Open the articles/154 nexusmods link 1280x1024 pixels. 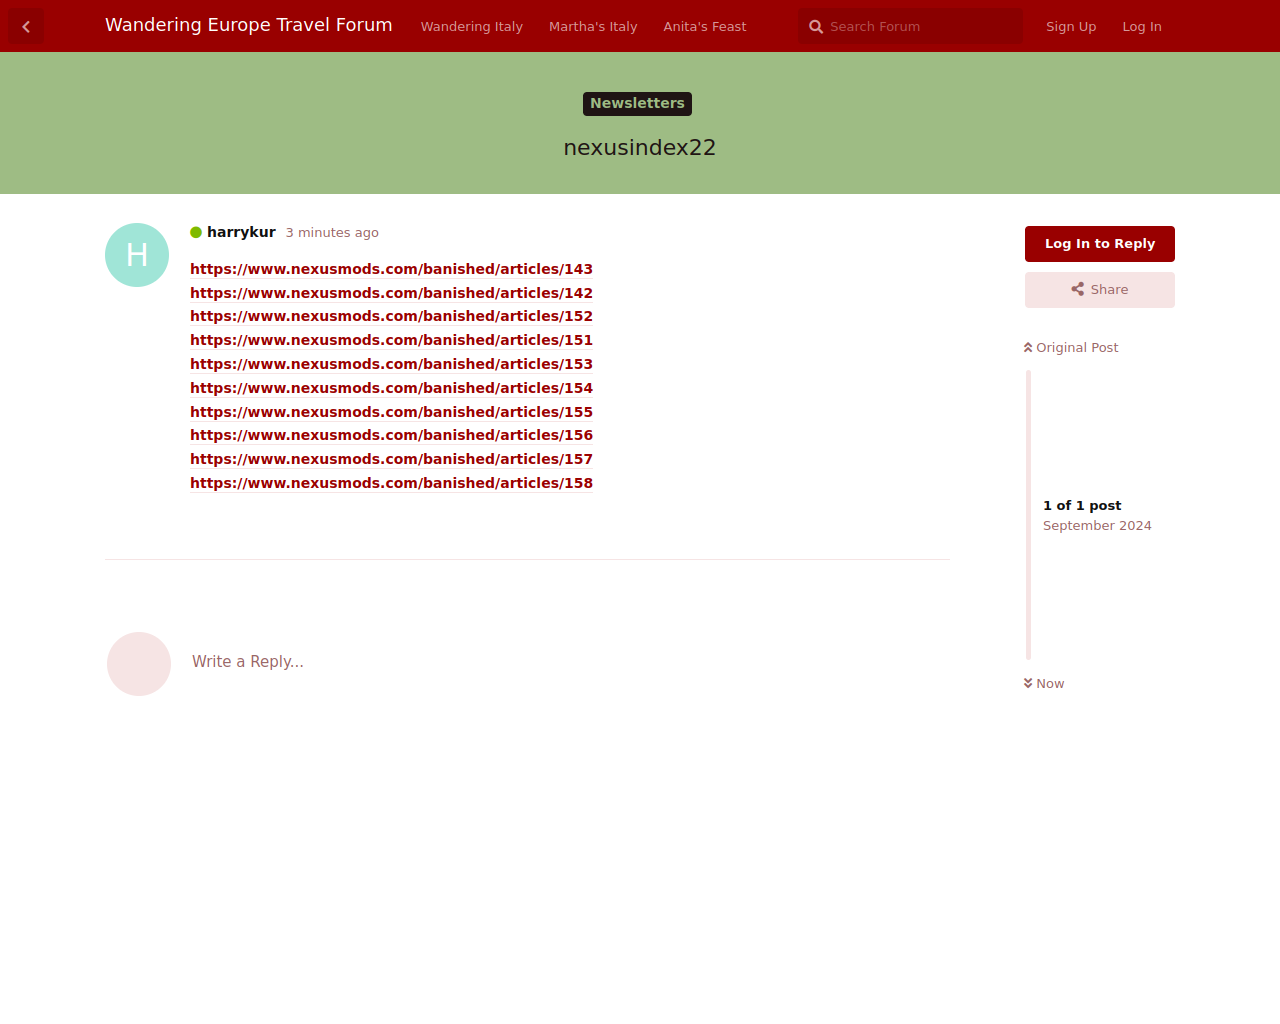391,388
